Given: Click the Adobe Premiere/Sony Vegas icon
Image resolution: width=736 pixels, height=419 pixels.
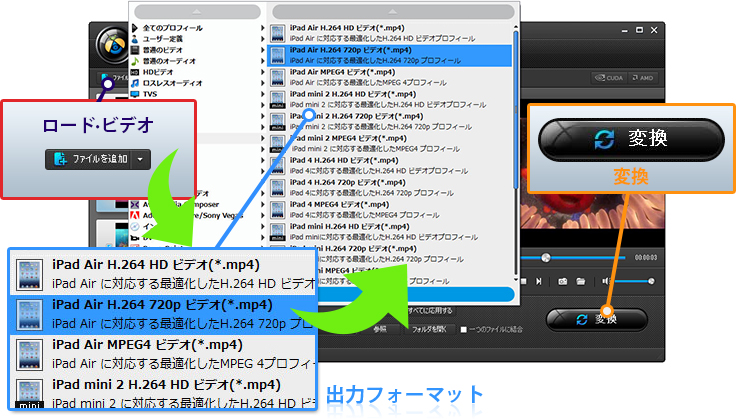Looking at the screenshot, I should pyautogui.click(x=135, y=216).
